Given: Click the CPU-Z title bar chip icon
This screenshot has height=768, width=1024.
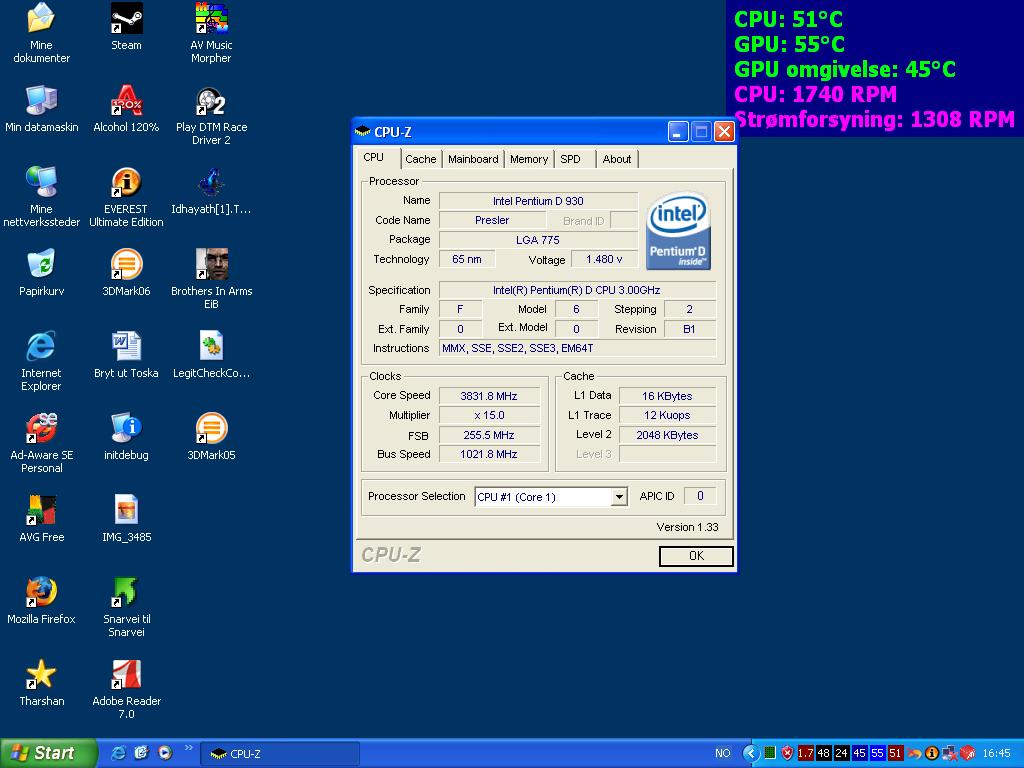Looking at the screenshot, I should 363,132.
